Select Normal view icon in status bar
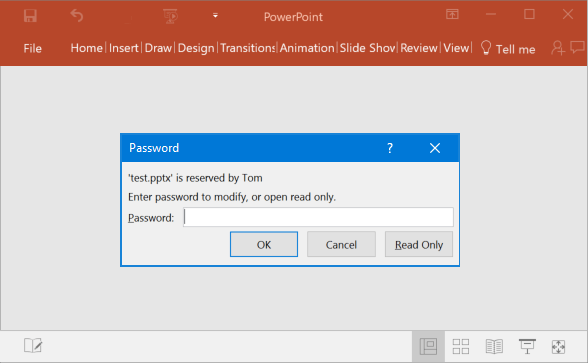This screenshot has height=363, width=588. tap(428, 346)
